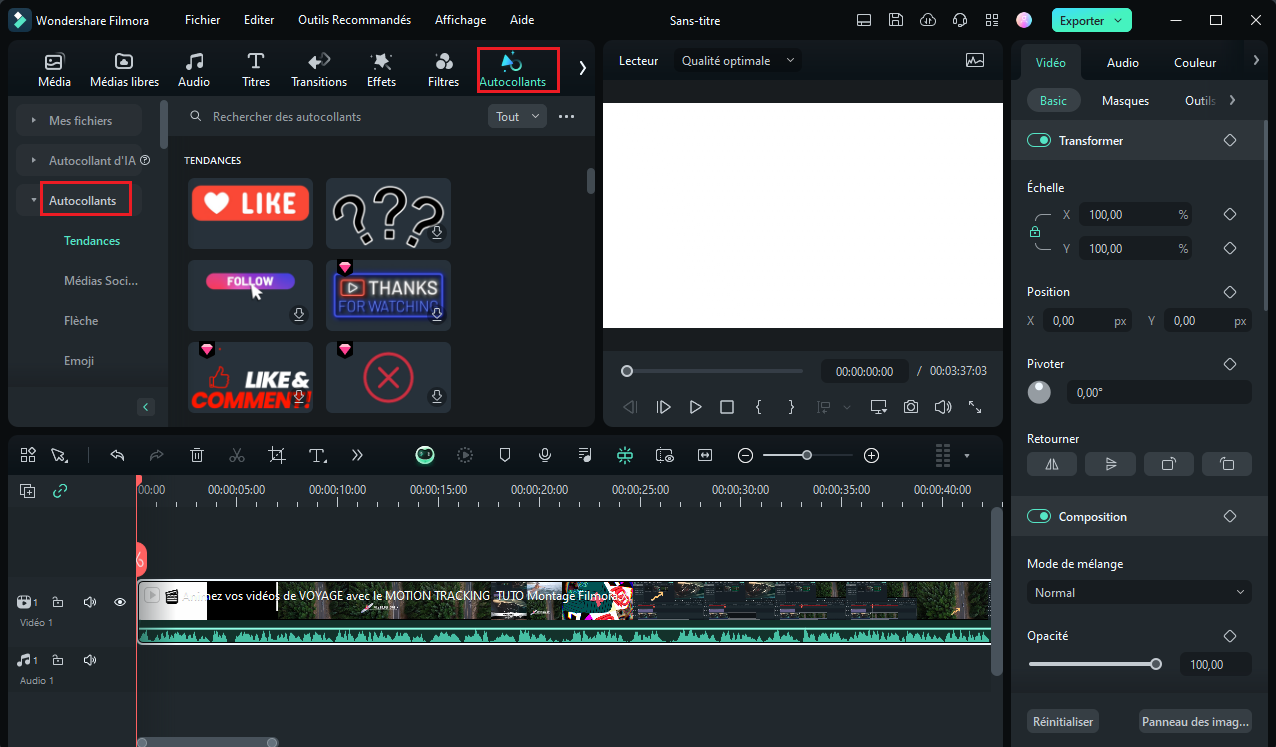This screenshot has width=1276, height=747.
Task: Switch to the Audio media tab
Action: click(x=194, y=70)
